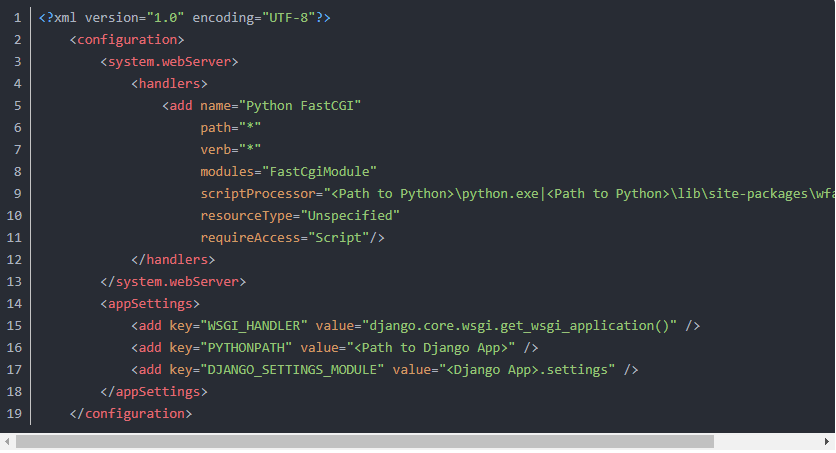Click the opening configuration tag

[x=127, y=40]
